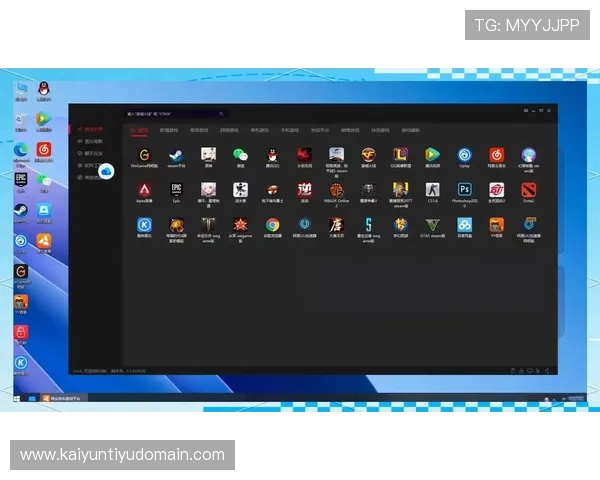Launch the Cyberpunk 2077 steam icon
Viewport: 600px width, 480px height.
click(401, 195)
